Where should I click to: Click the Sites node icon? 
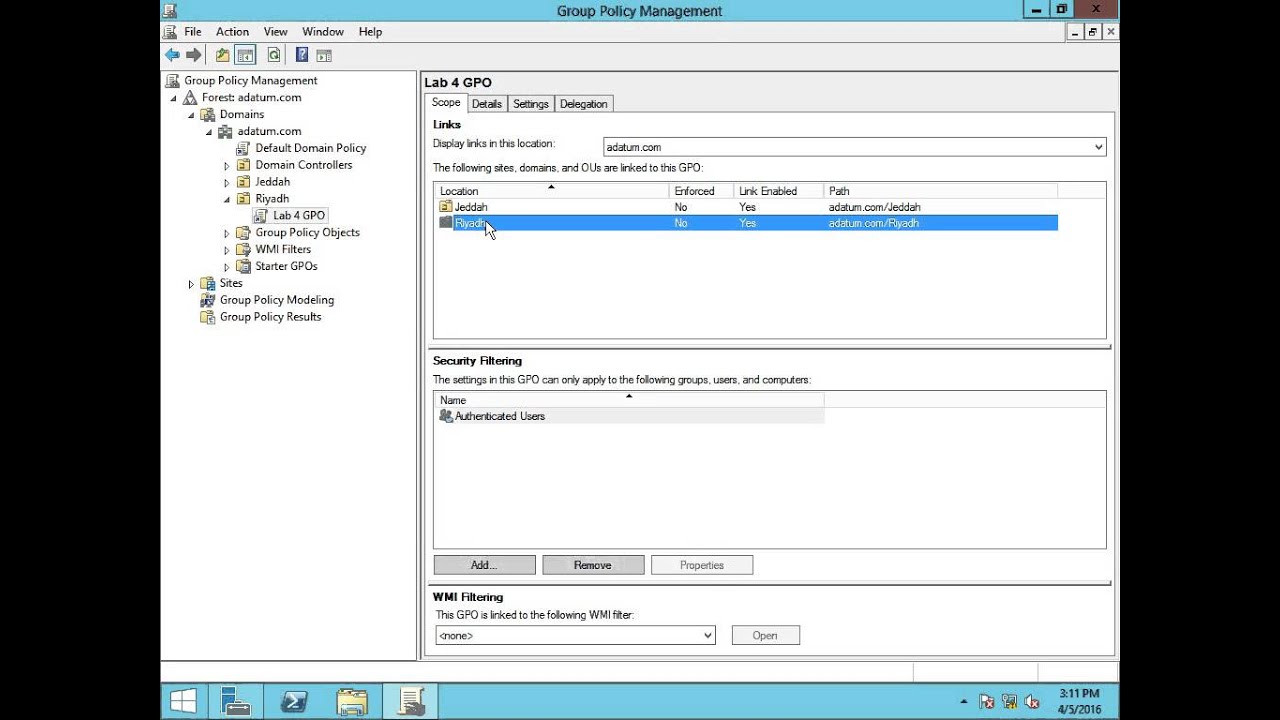[208, 283]
